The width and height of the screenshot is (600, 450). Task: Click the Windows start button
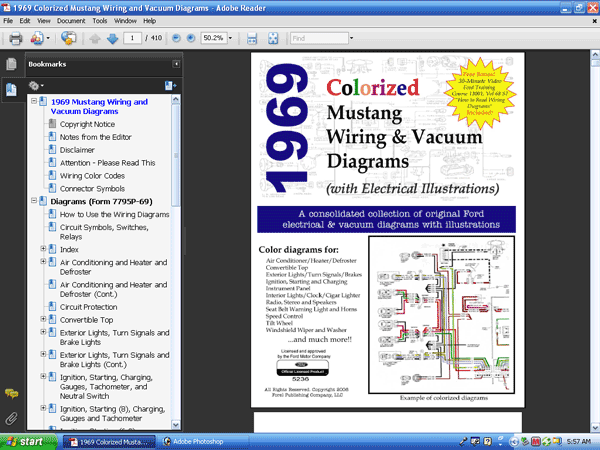pos(28,442)
